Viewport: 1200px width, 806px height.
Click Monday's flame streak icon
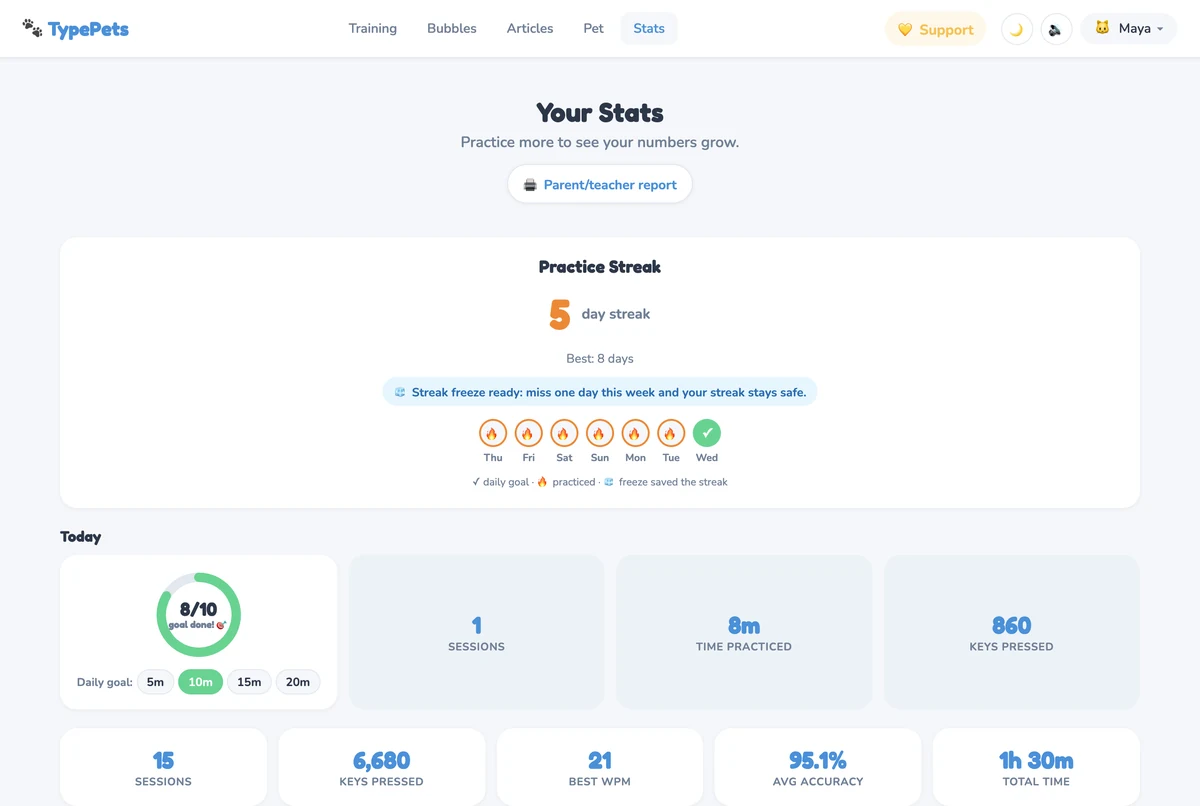click(x=636, y=433)
